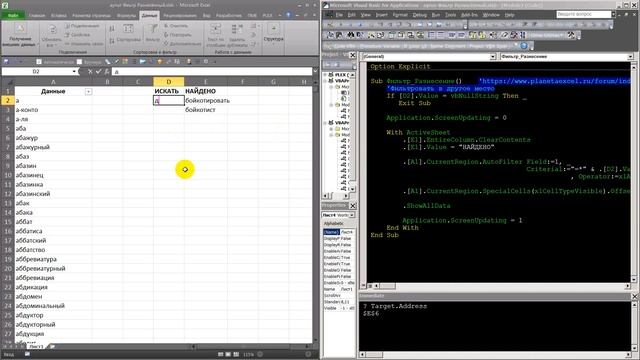Image resolution: width=640 pixels, height=360 pixels.
Task: Toggle the Автоматически checkbox
Action: pos(39,62)
